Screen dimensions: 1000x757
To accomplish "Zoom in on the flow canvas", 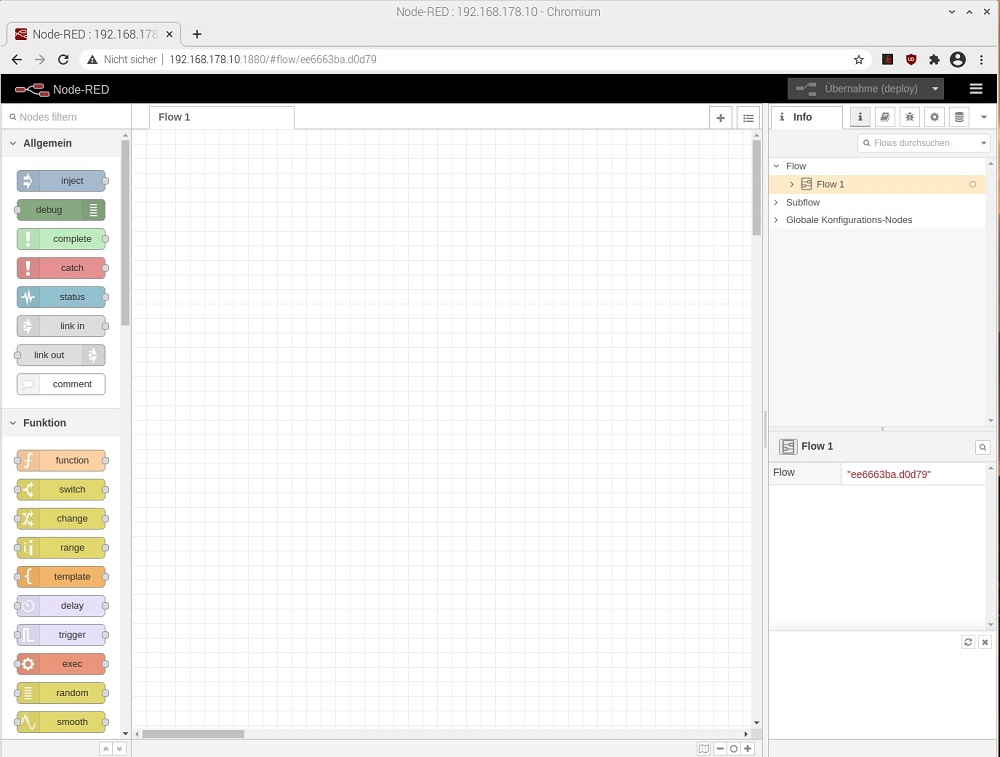I will [x=747, y=748].
